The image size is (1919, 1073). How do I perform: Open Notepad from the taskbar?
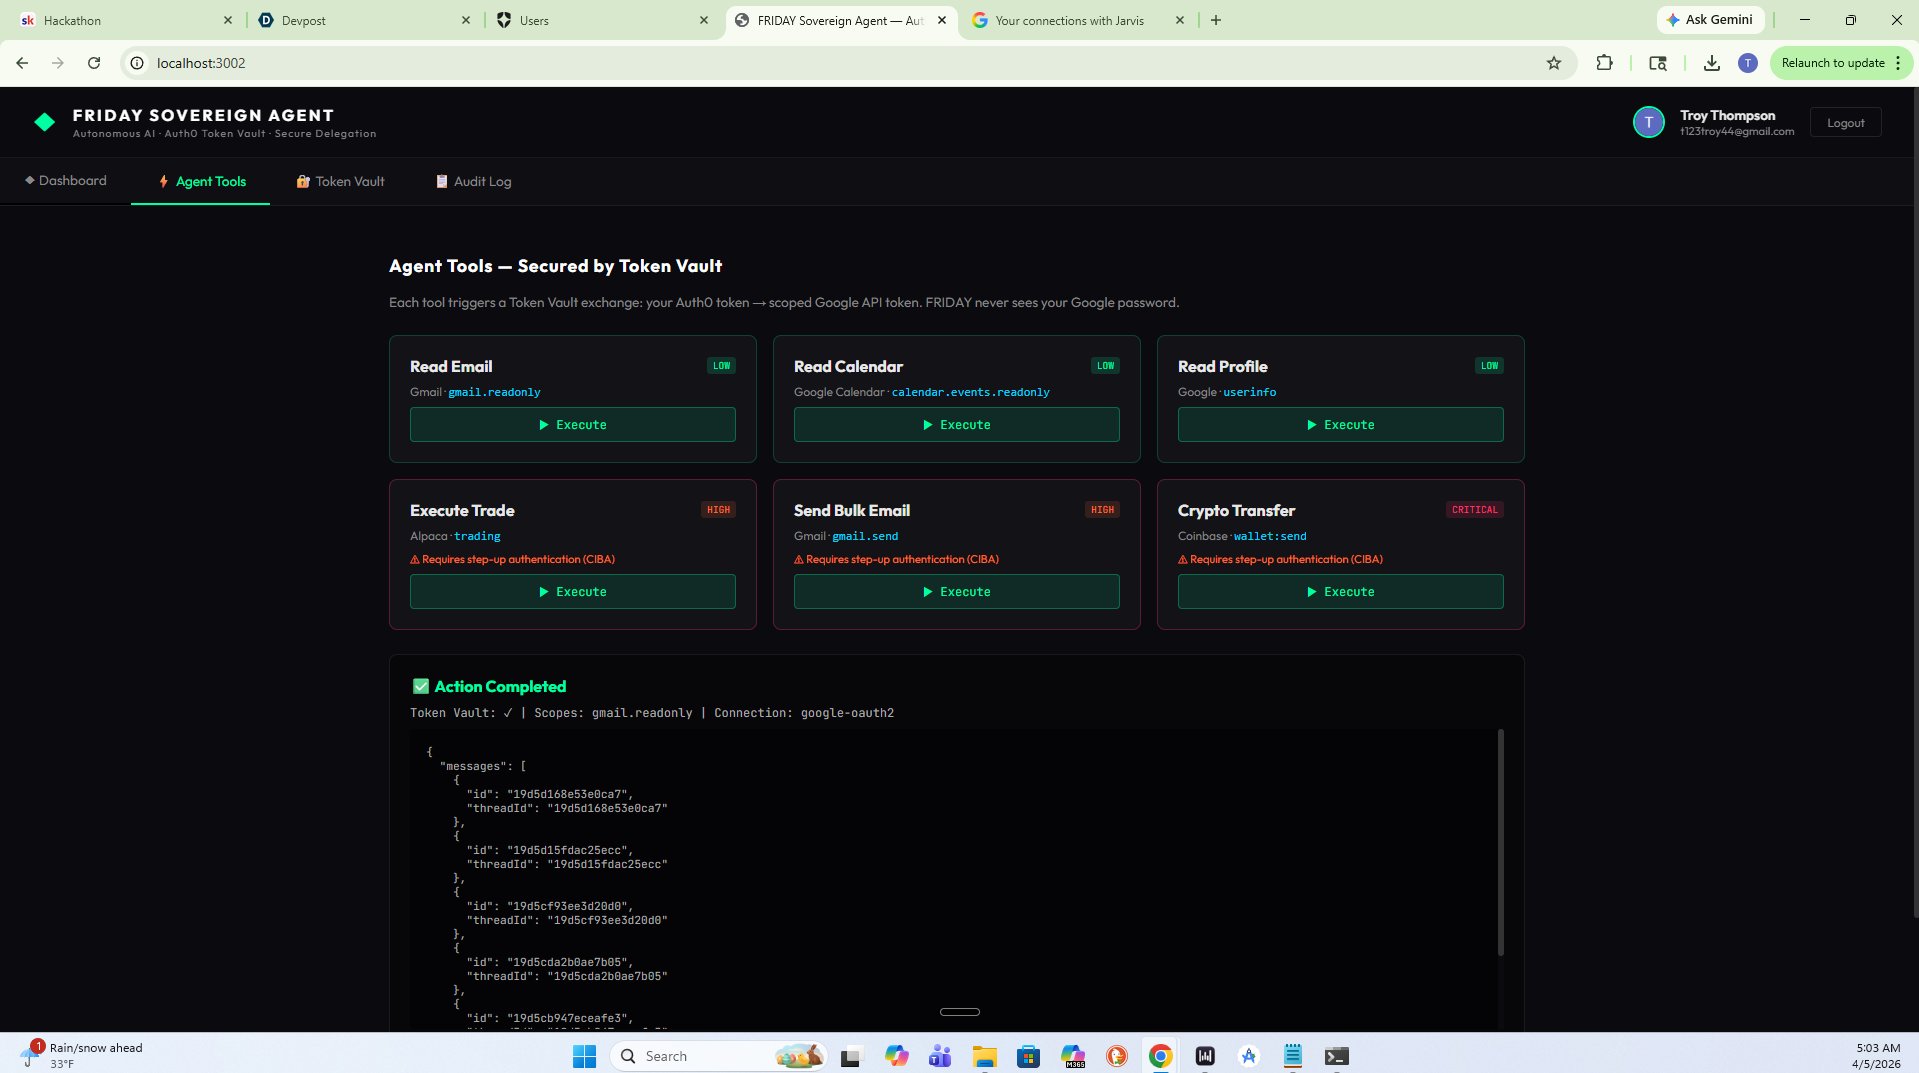pos(1293,1056)
